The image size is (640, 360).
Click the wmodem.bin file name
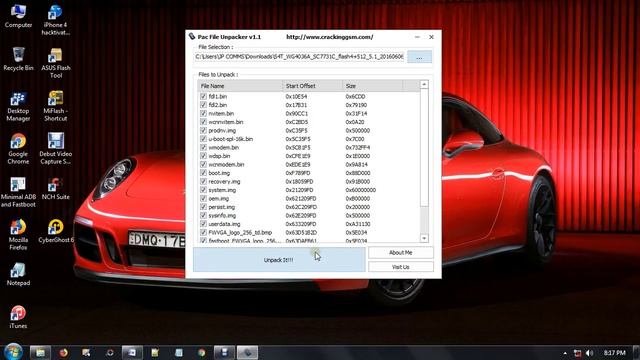coord(223,147)
